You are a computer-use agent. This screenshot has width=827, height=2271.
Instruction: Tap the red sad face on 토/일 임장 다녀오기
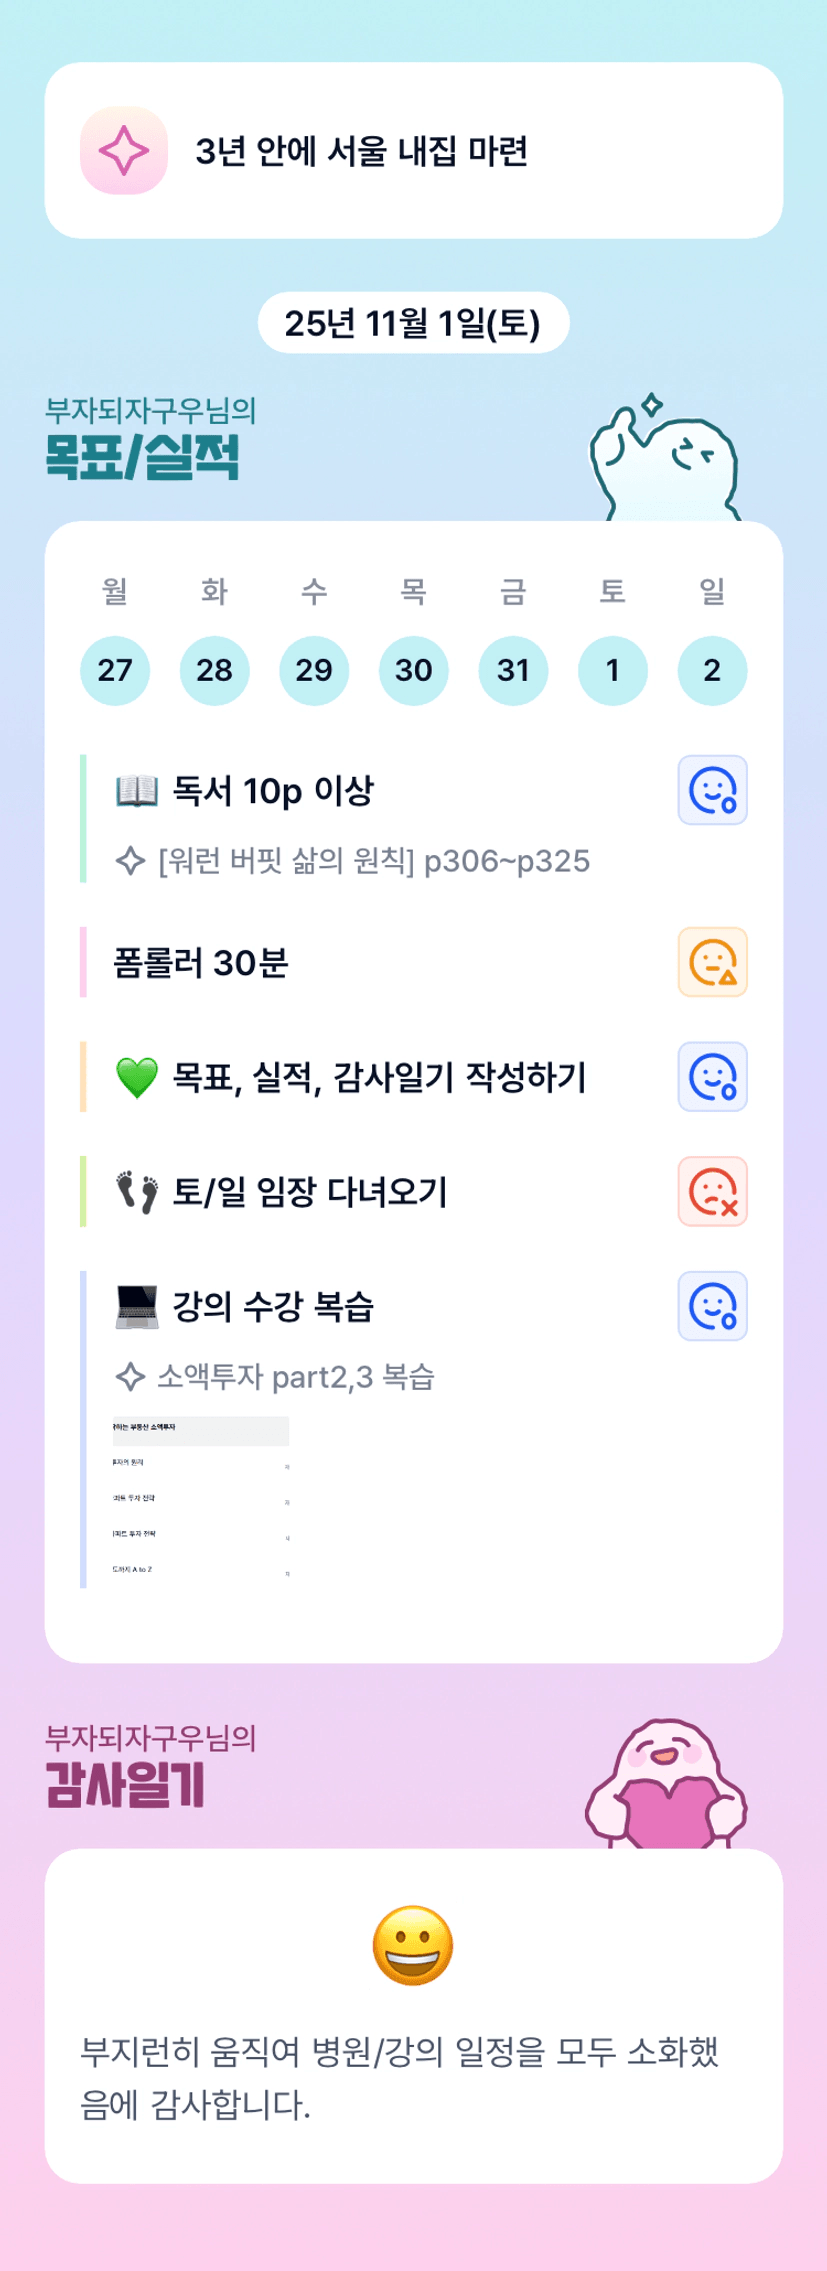[712, 1191]
